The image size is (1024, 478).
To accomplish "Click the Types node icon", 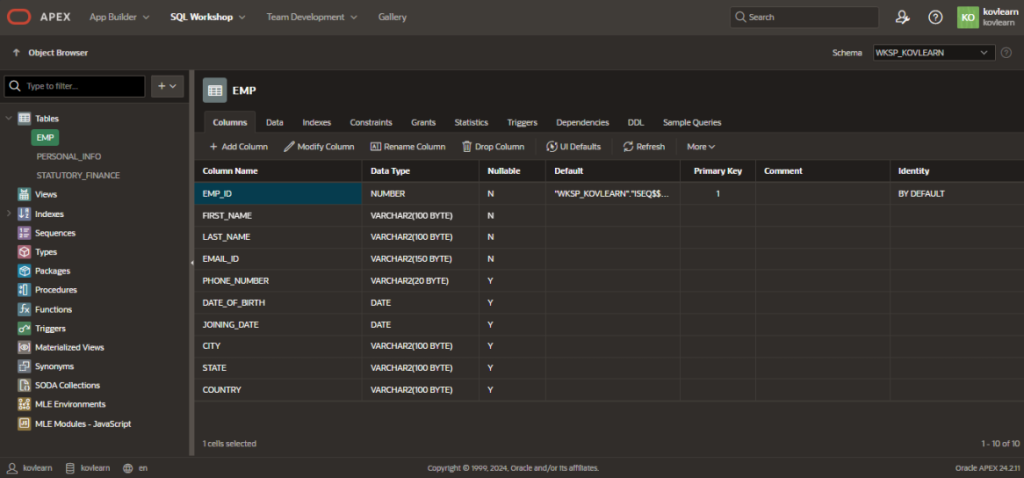I will [24, 251].
